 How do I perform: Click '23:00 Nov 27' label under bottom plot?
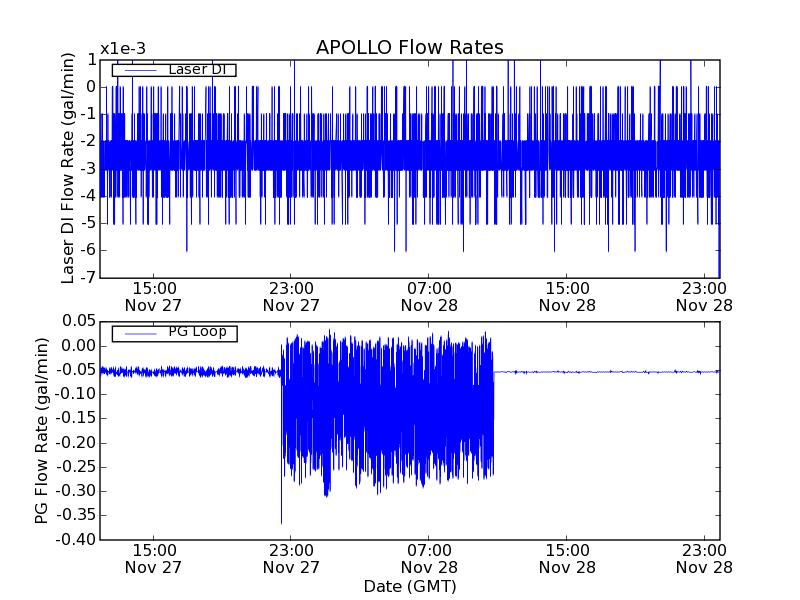(x=291, y=559)
